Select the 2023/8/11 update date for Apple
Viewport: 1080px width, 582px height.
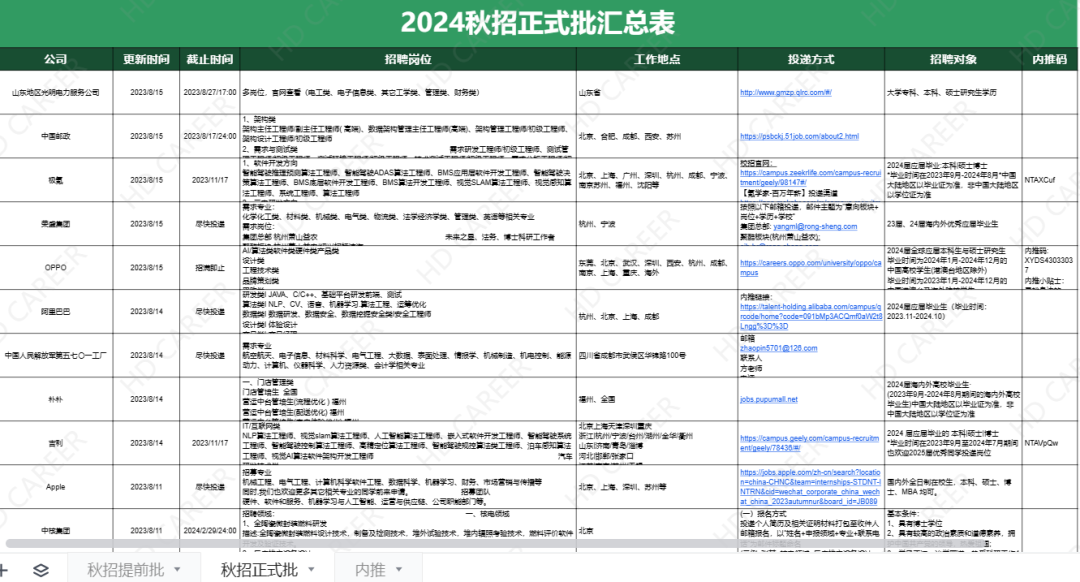tap(146, 486)
